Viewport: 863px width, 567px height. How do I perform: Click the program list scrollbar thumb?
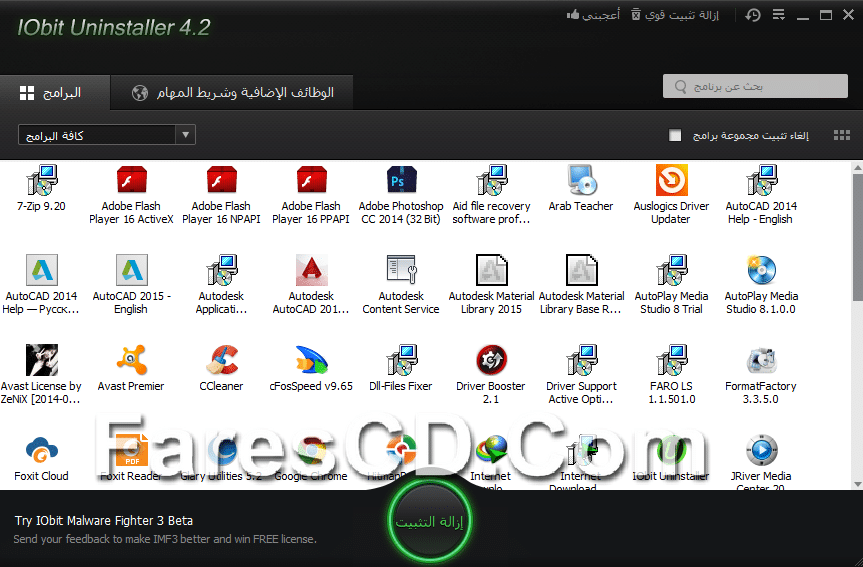coord(857,237)
